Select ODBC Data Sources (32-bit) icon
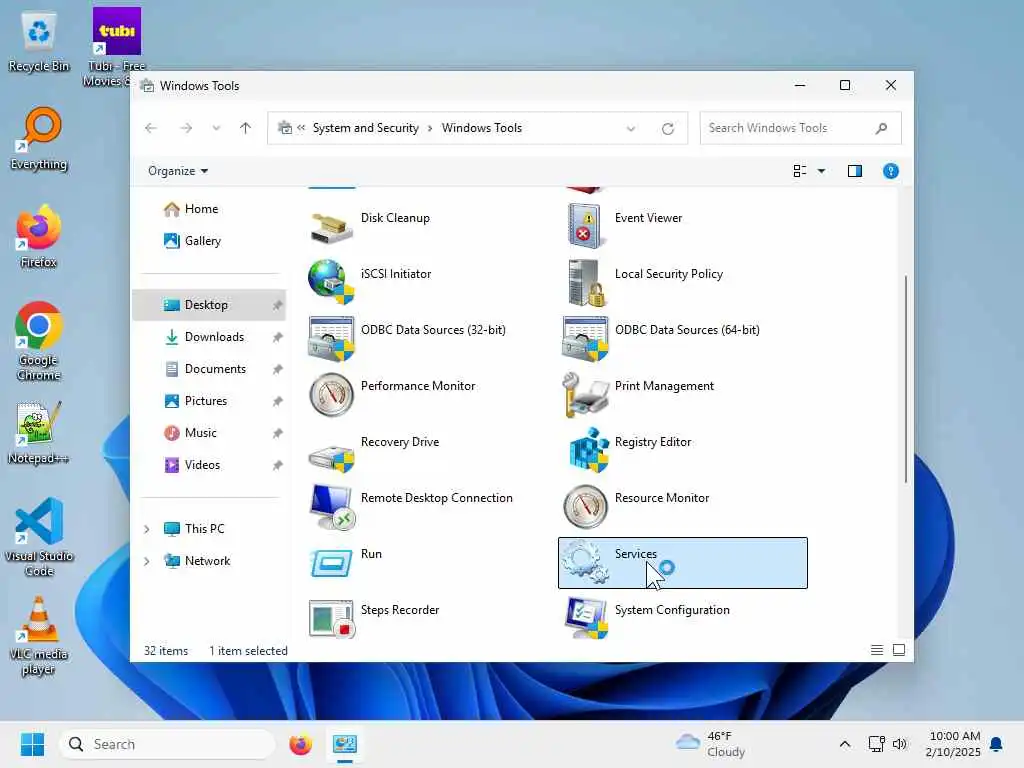Viewport: 1024px width, 768px height. 331,339
